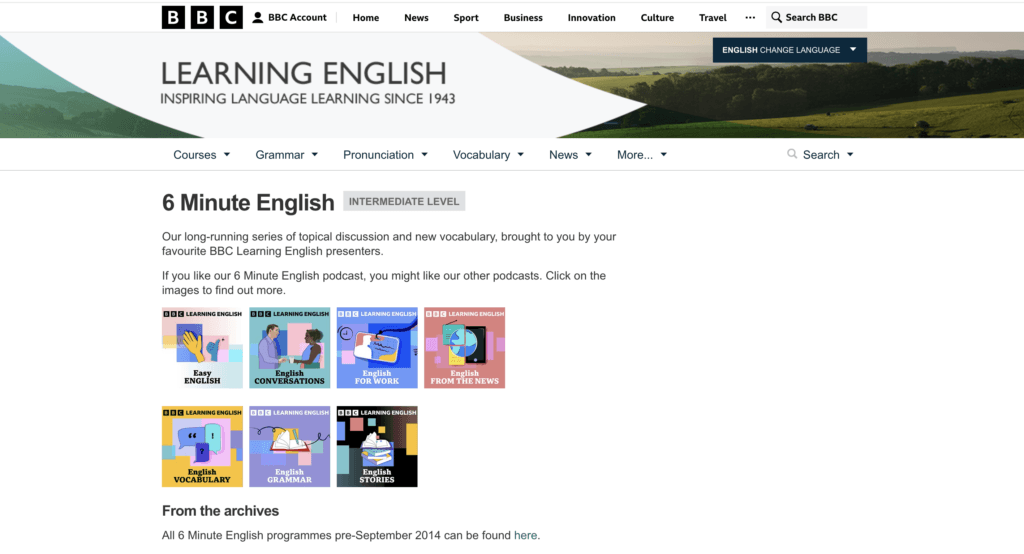Show more BBC sections via ellipsis
The height and width of the screenshot is (554, 1024).
[x=750, y=18]
